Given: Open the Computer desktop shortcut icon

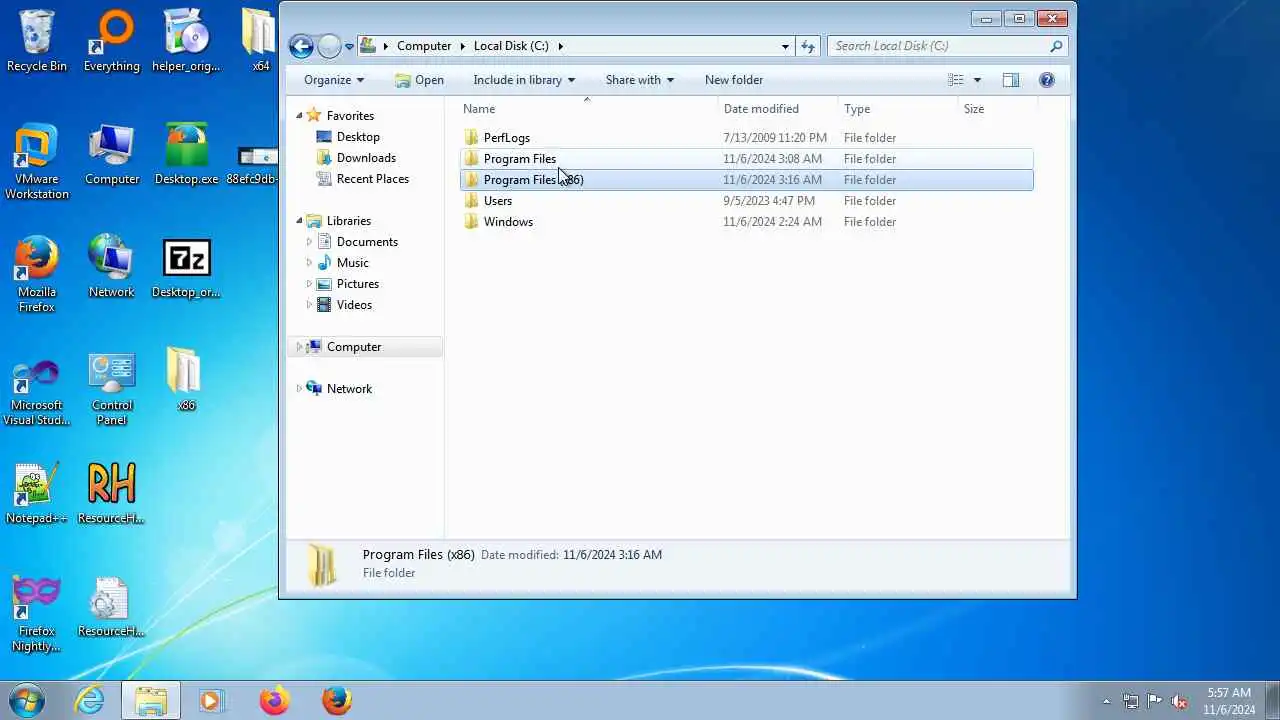Looking at the screenshot, I should [112, 155].
